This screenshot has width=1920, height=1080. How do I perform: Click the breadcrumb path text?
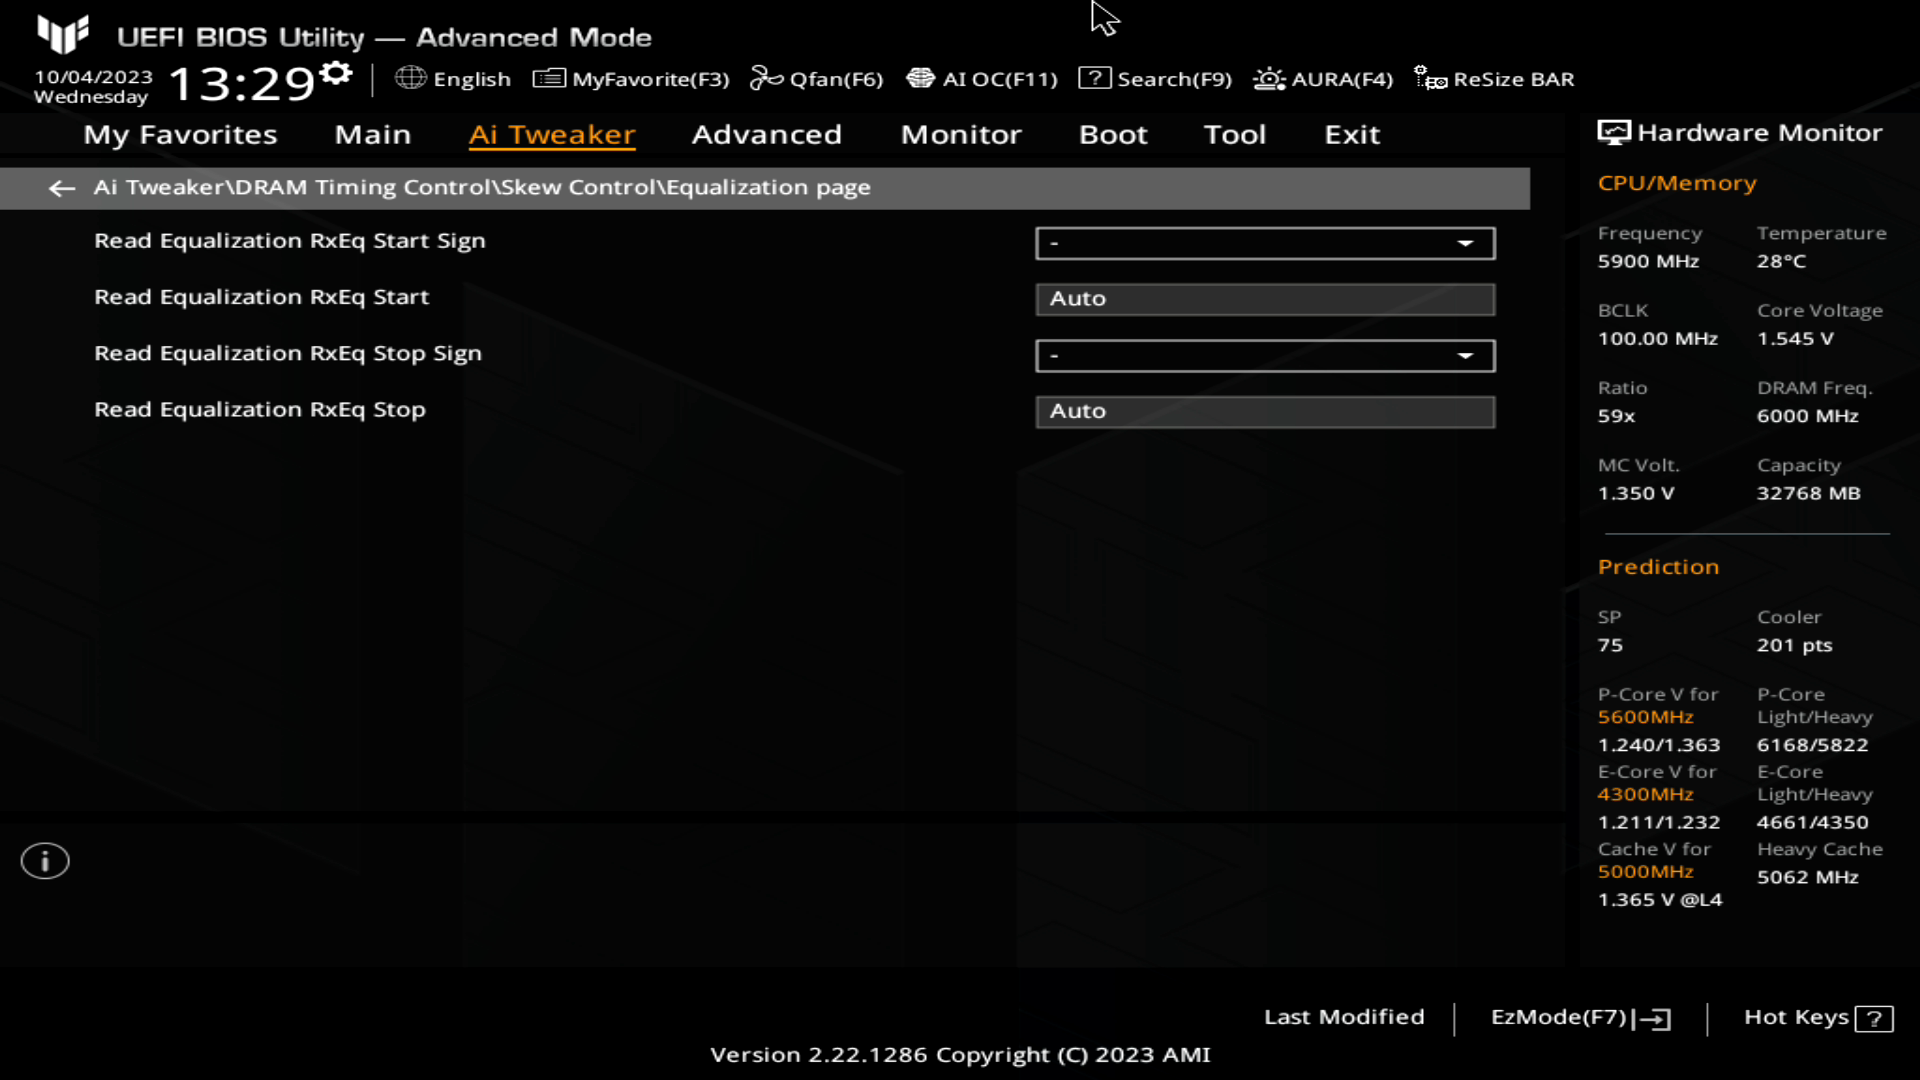pos(482,188)
